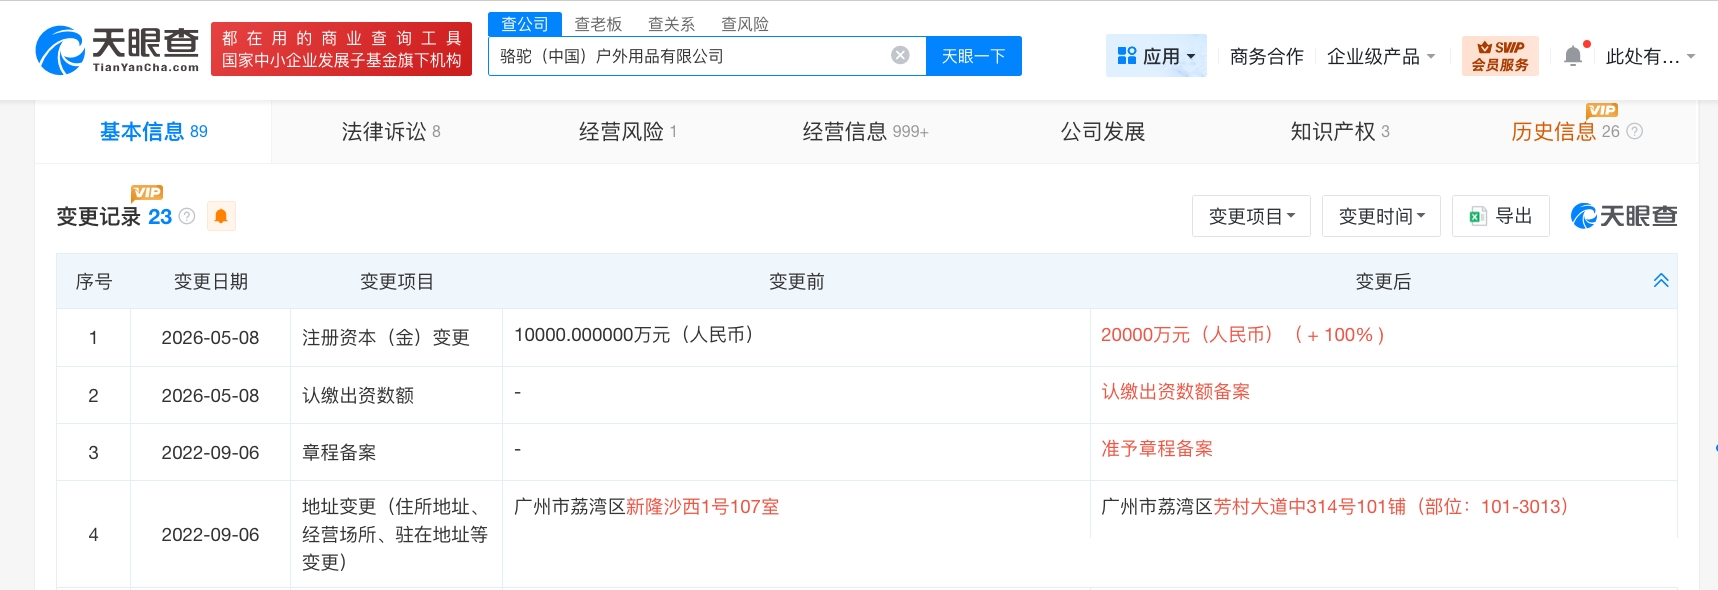
Task: Open the 变更项目 filter dropdown
Action: (1251, 216)
